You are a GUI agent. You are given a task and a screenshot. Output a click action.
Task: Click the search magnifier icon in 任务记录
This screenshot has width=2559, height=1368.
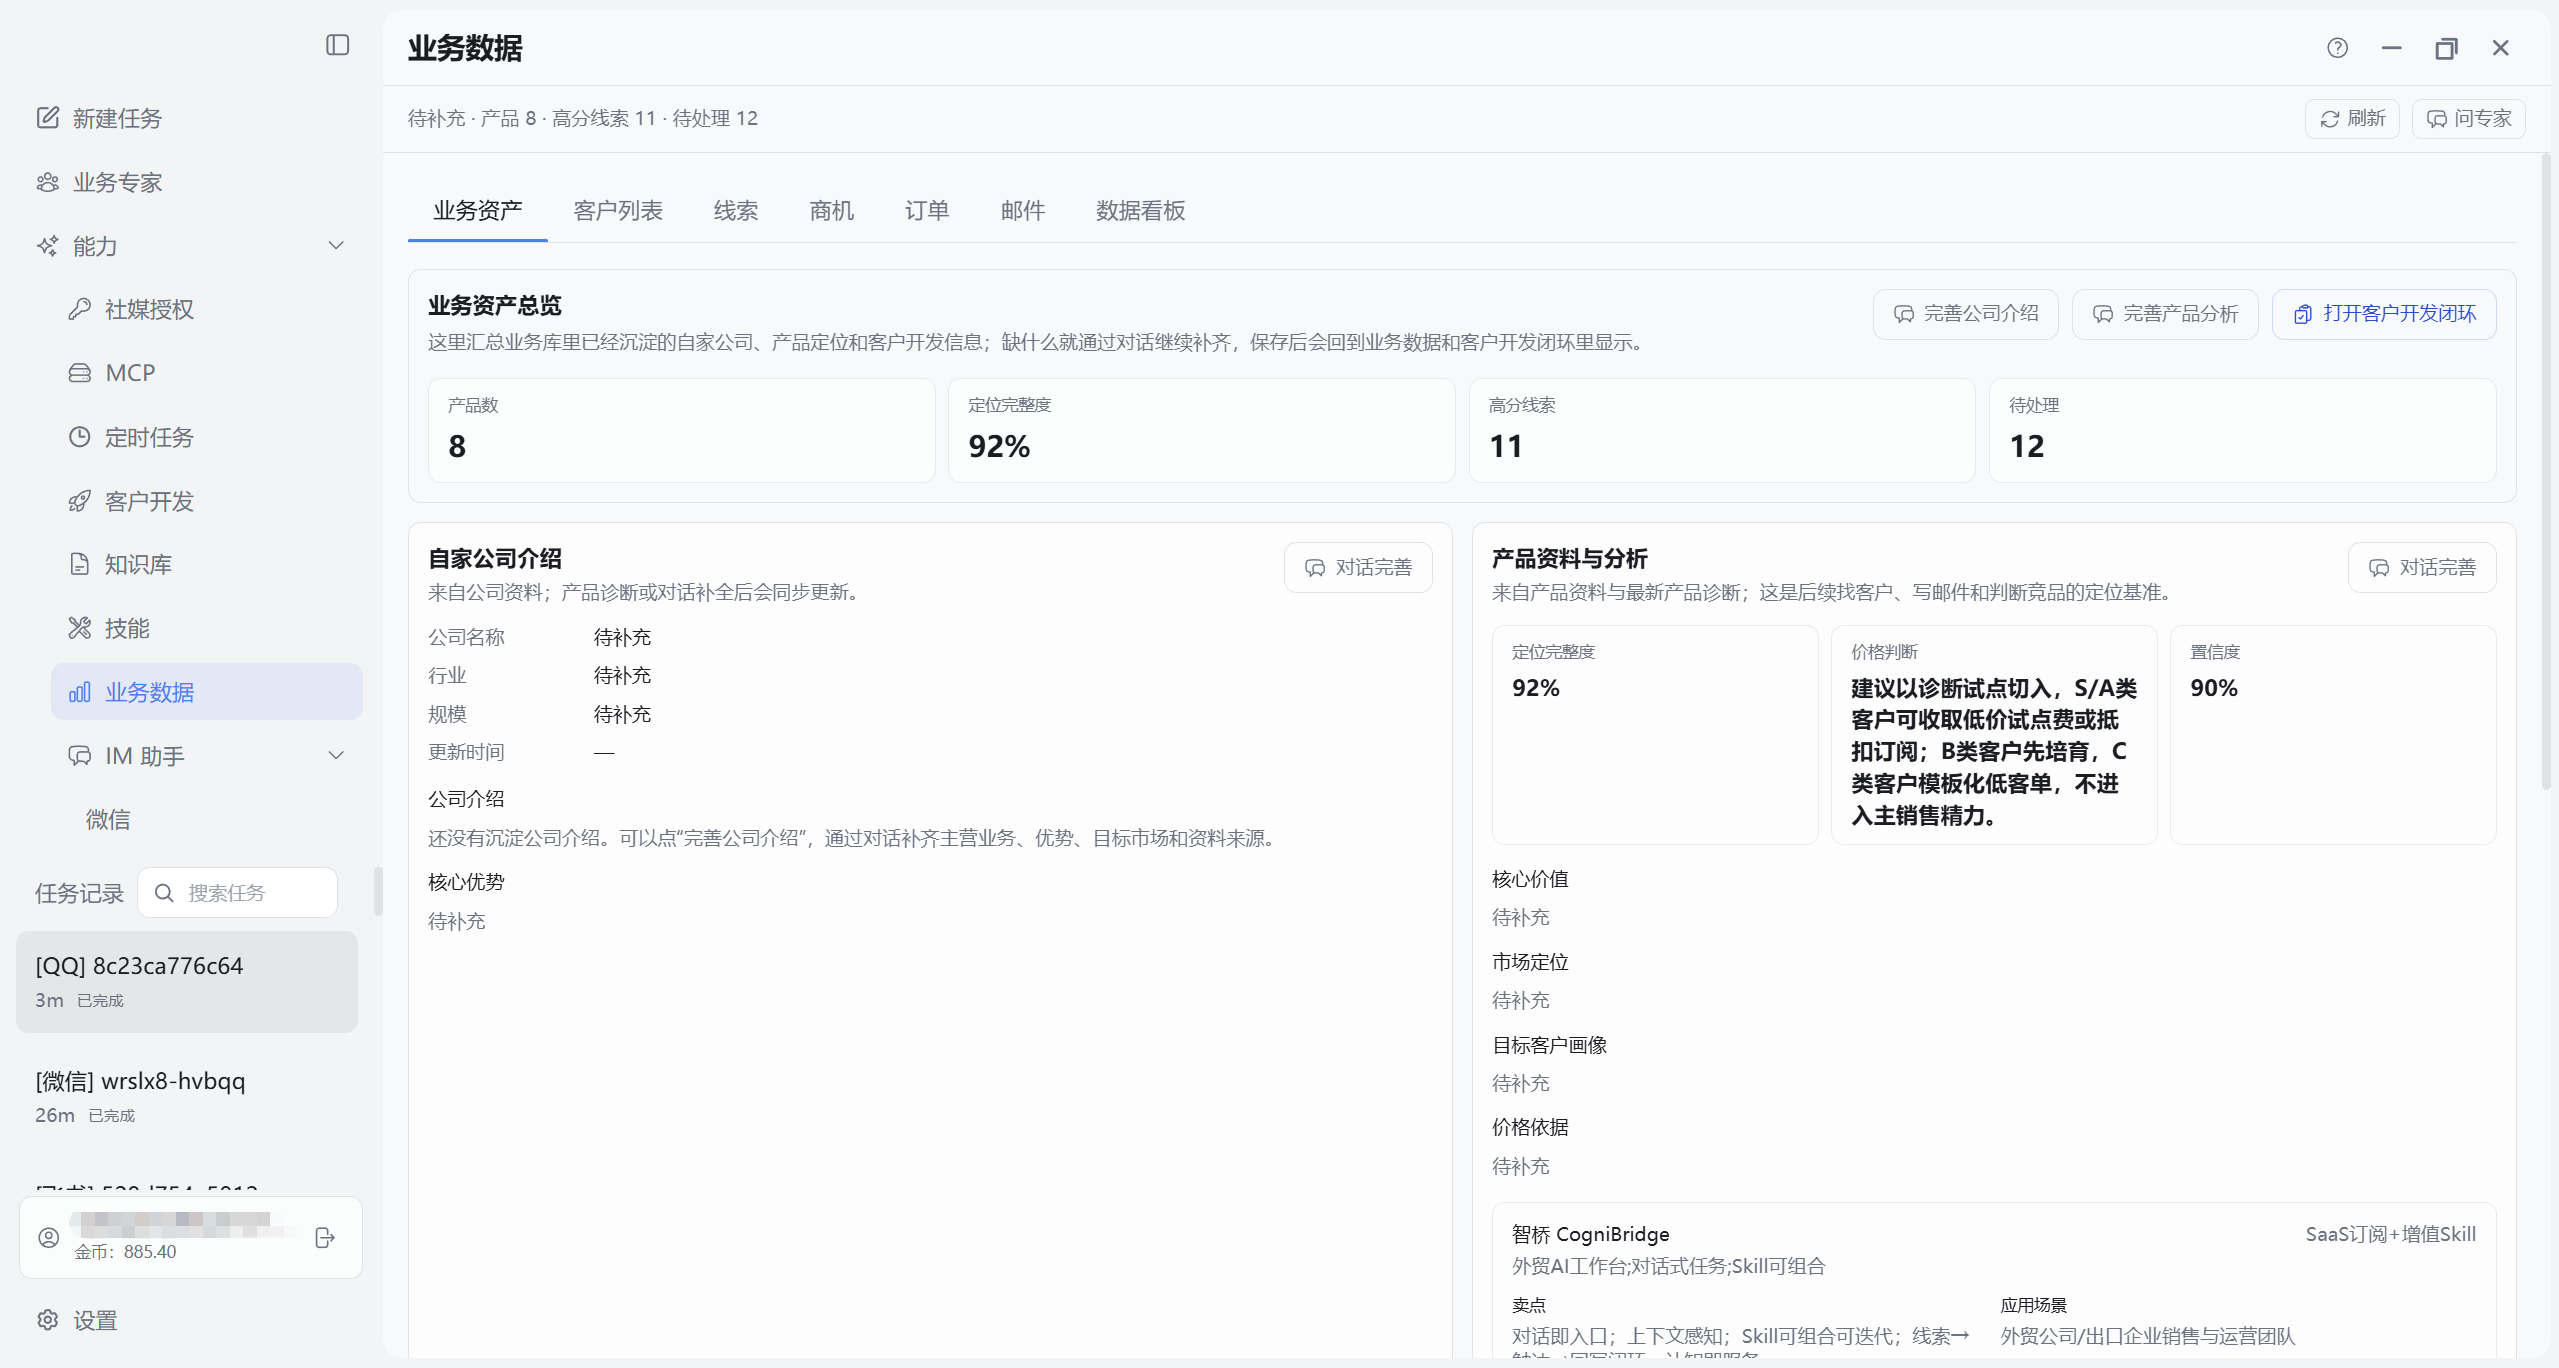[165, 893]
